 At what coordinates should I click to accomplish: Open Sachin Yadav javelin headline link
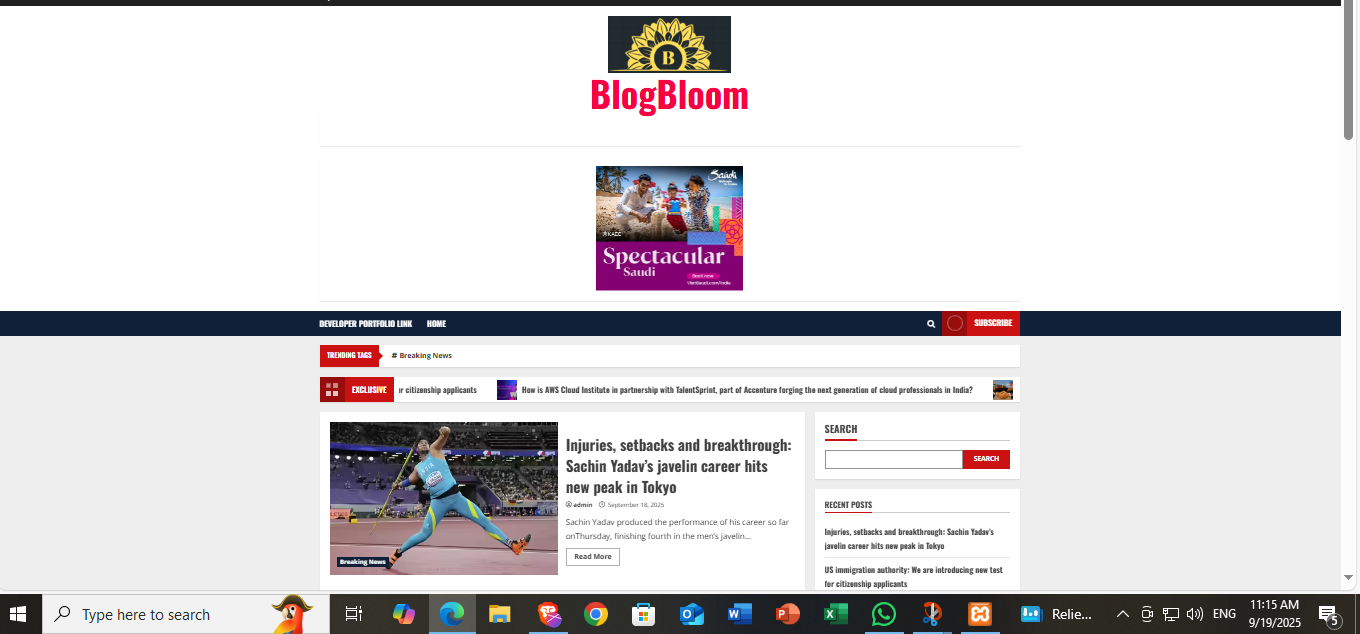click(678, 466)
